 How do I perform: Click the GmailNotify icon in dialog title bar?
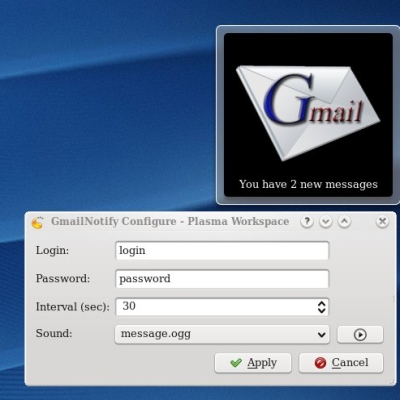click(38, 222)
